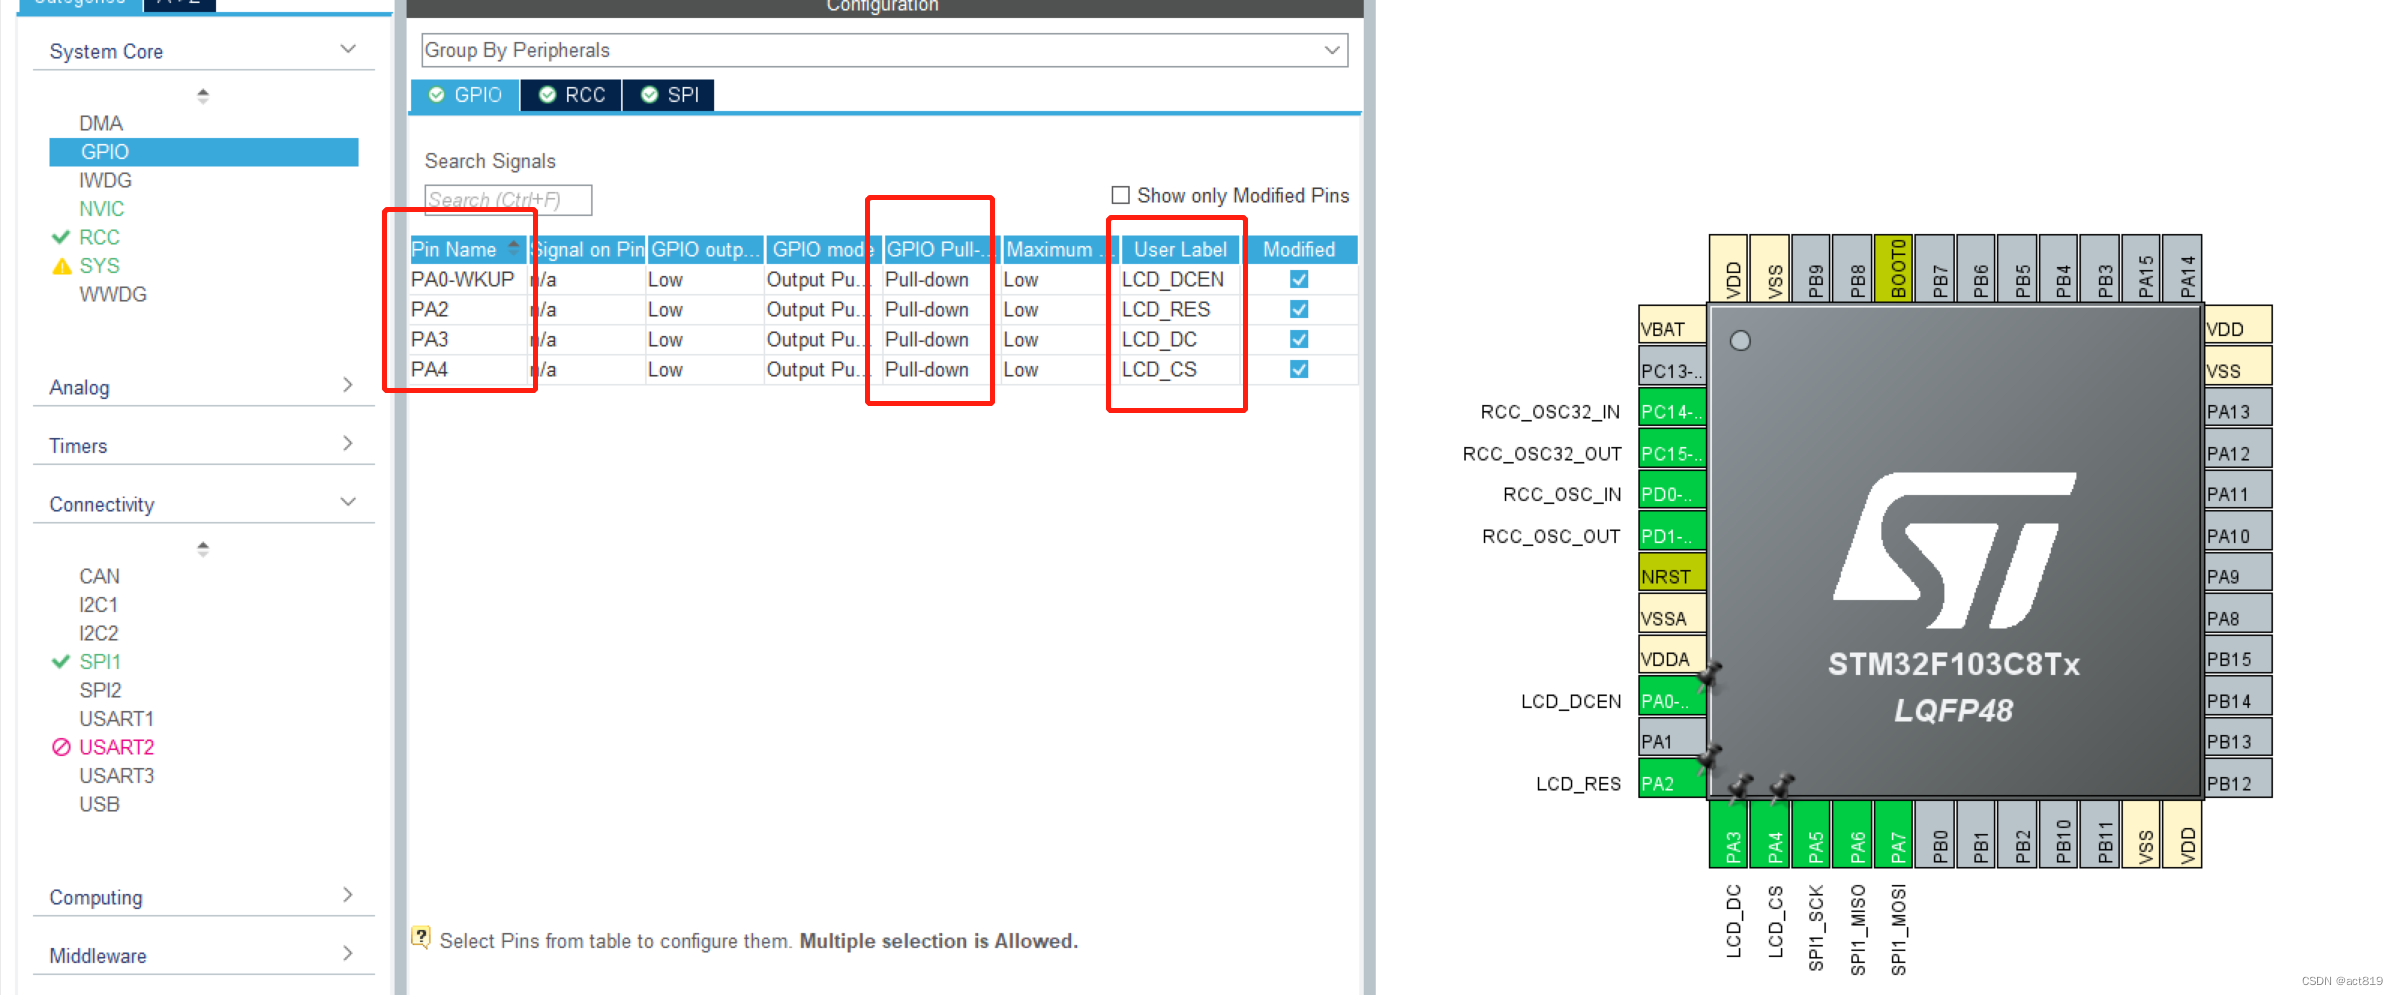Select the PA2 pin on the chip diagram
This screenshot has width=2398, height=995.
[1669, 782]
